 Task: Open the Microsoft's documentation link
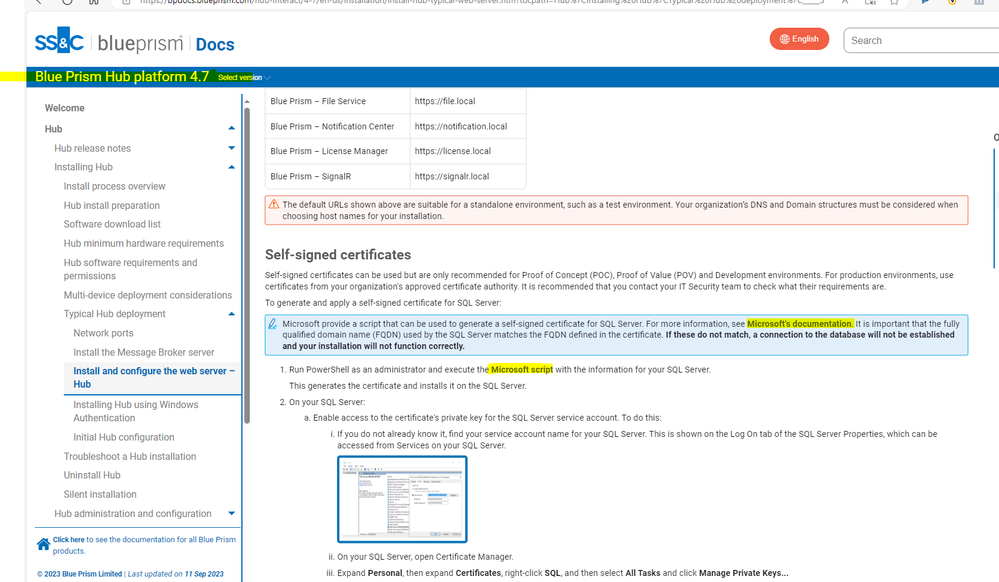(x=800, y=324)
